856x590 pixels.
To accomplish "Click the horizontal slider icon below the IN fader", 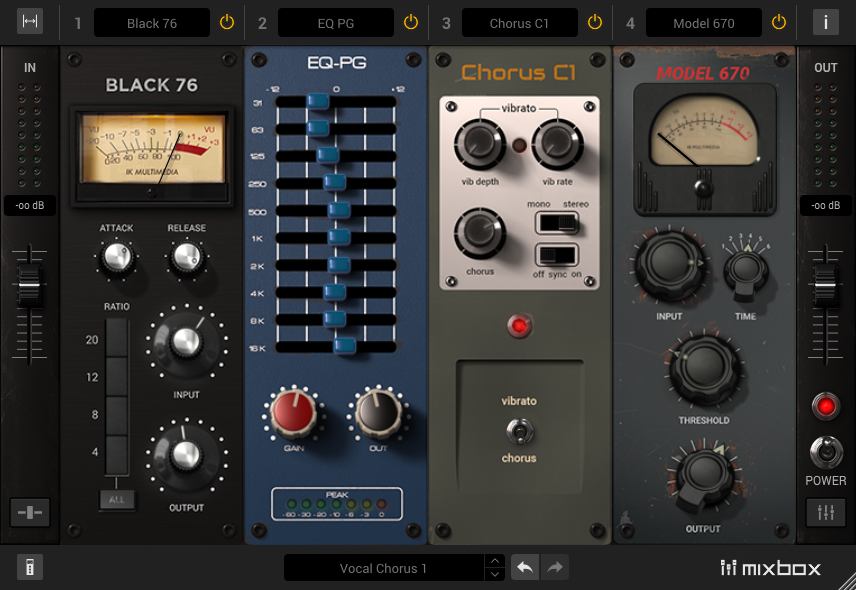I will click(30, 512).
